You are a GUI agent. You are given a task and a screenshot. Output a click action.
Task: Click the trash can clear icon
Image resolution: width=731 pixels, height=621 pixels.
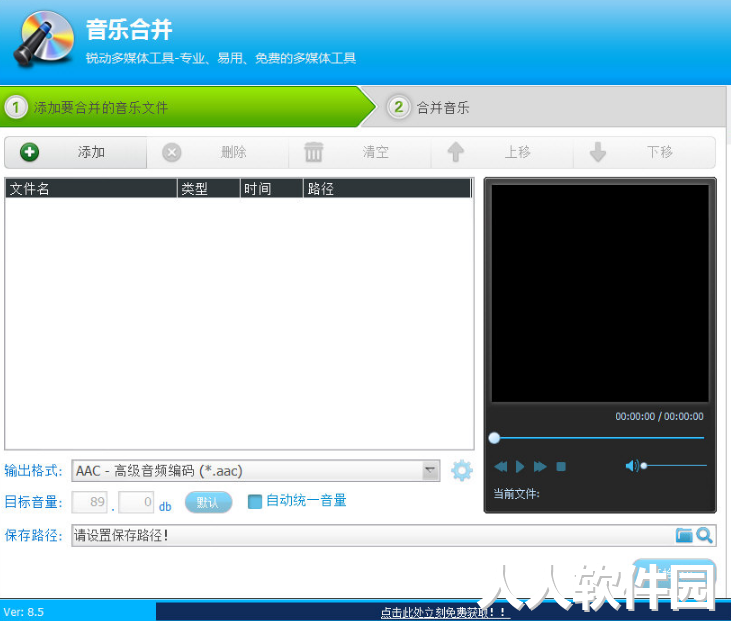tap(313, 152)
